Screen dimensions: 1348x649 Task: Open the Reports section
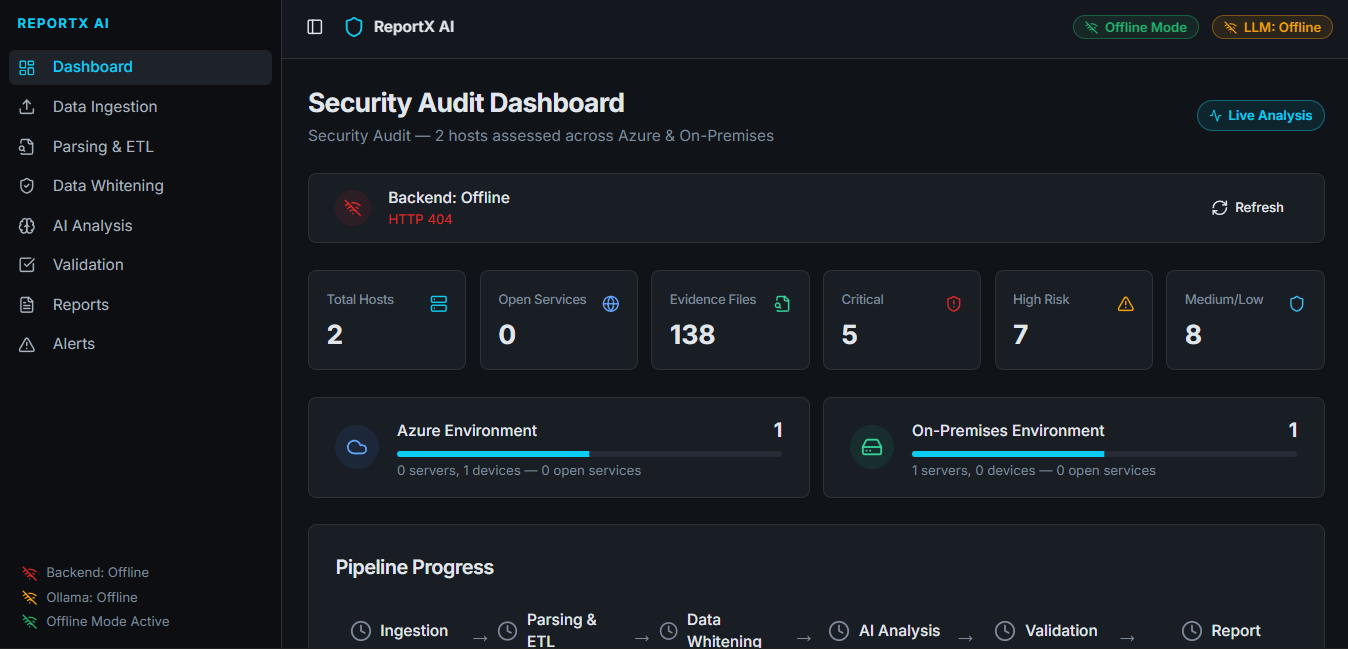point(140,305)
